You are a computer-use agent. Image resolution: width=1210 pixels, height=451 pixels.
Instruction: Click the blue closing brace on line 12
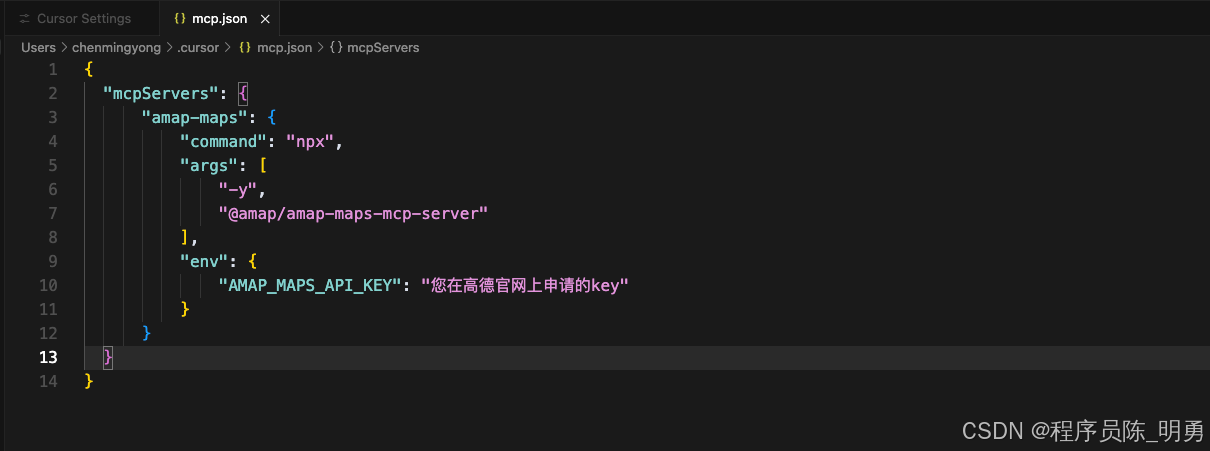147,333
